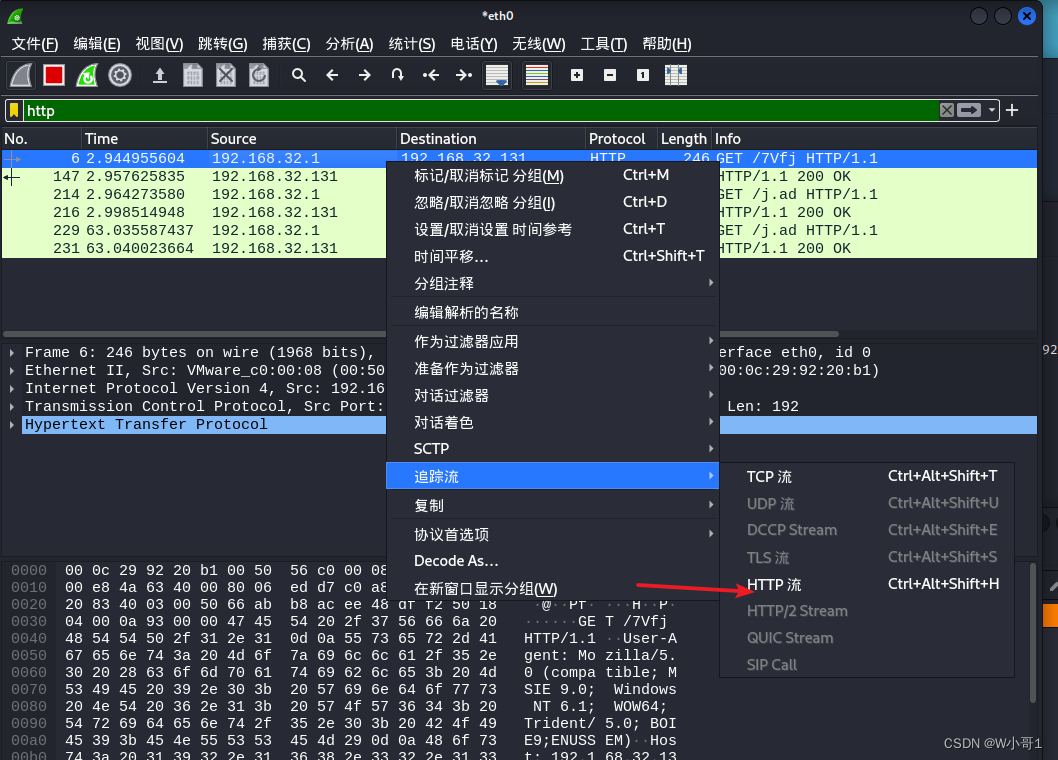
Task: Open the 工具(T) menu
Action: 604,44
